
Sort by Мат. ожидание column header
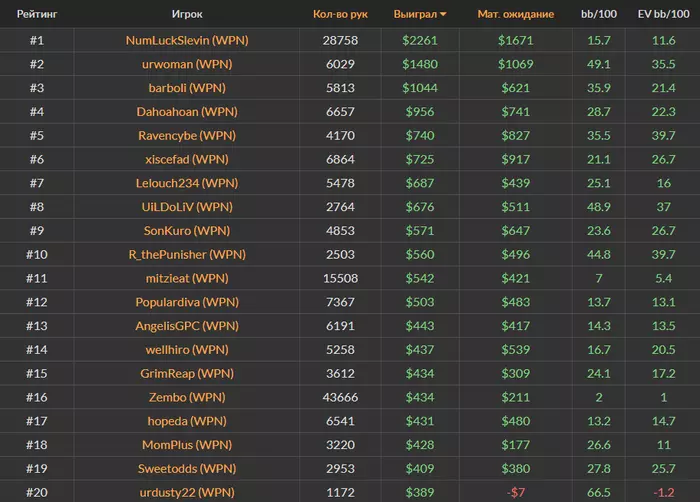pyautogui.click(x=516, y=14)
